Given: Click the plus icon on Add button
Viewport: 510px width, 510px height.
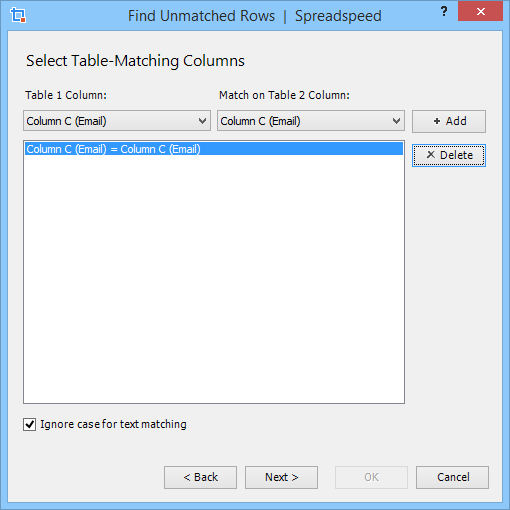Looking at the screenshot, I should pyautogui.click(x=437, y=121).
